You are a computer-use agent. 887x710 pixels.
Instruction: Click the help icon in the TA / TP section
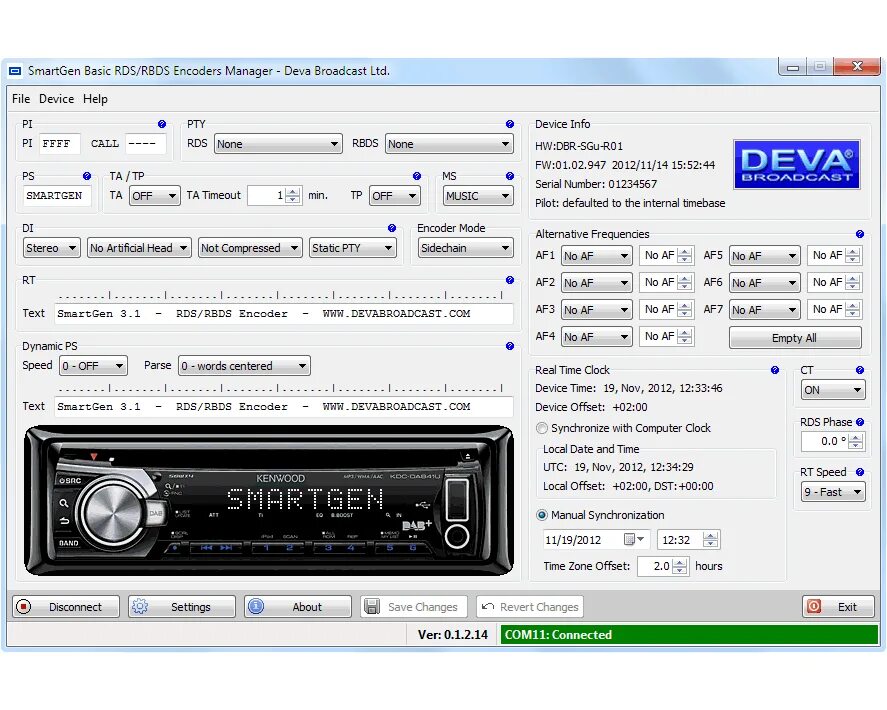[x=417, y=176]
